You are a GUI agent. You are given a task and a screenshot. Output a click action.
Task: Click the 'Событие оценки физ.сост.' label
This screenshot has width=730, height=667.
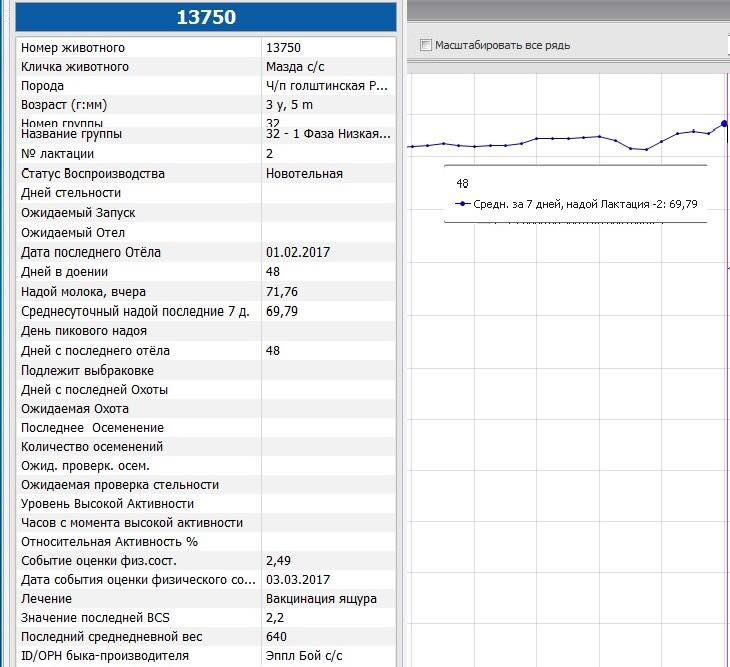coord(99,561)
